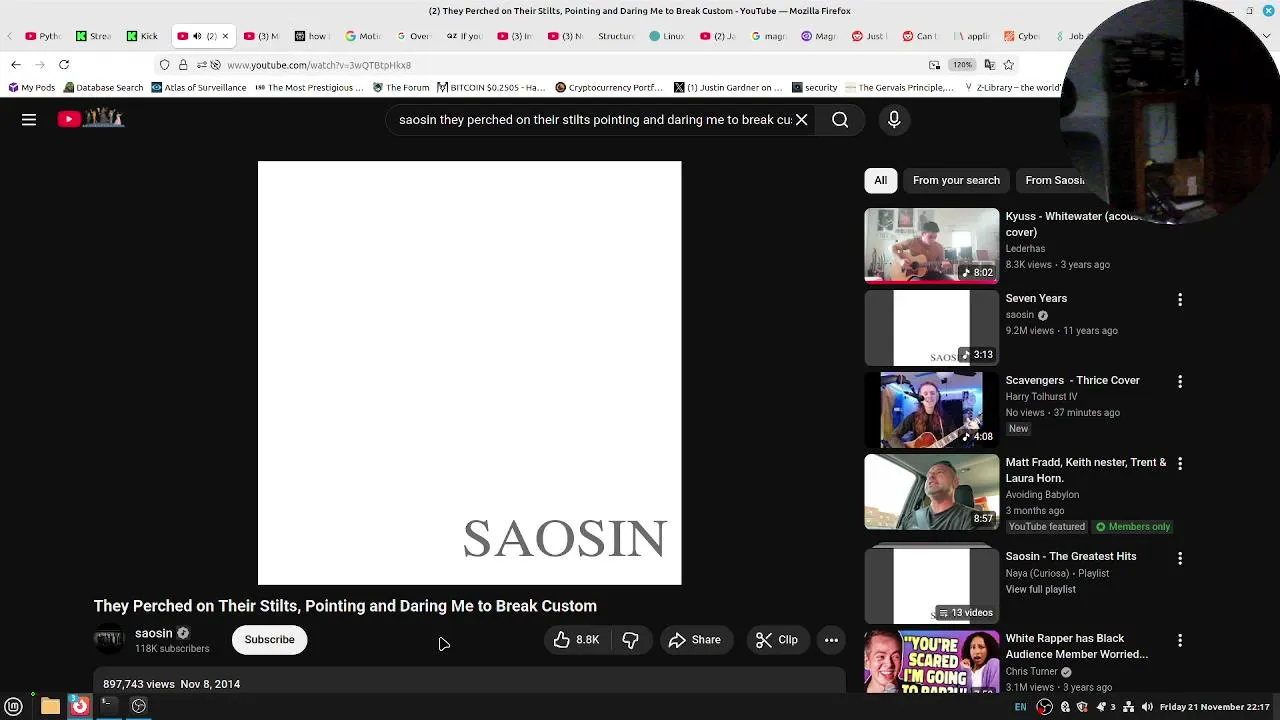The image size is (1280, 720).
Task: Open White Rapper has Black Audience title
Action: (1076, 646)
